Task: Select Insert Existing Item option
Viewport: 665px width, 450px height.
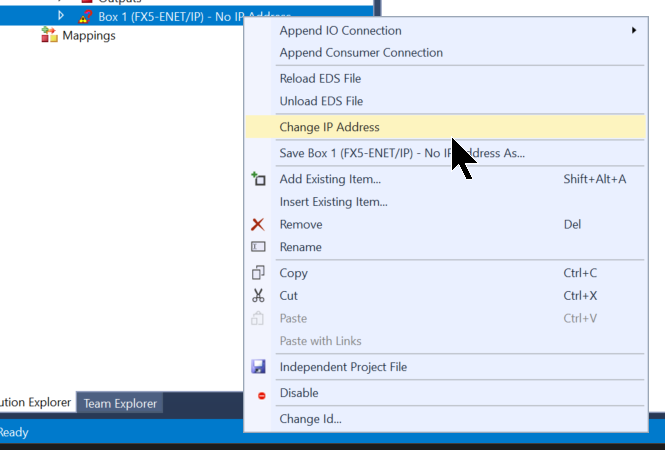Action: click(x=333, y=202)
